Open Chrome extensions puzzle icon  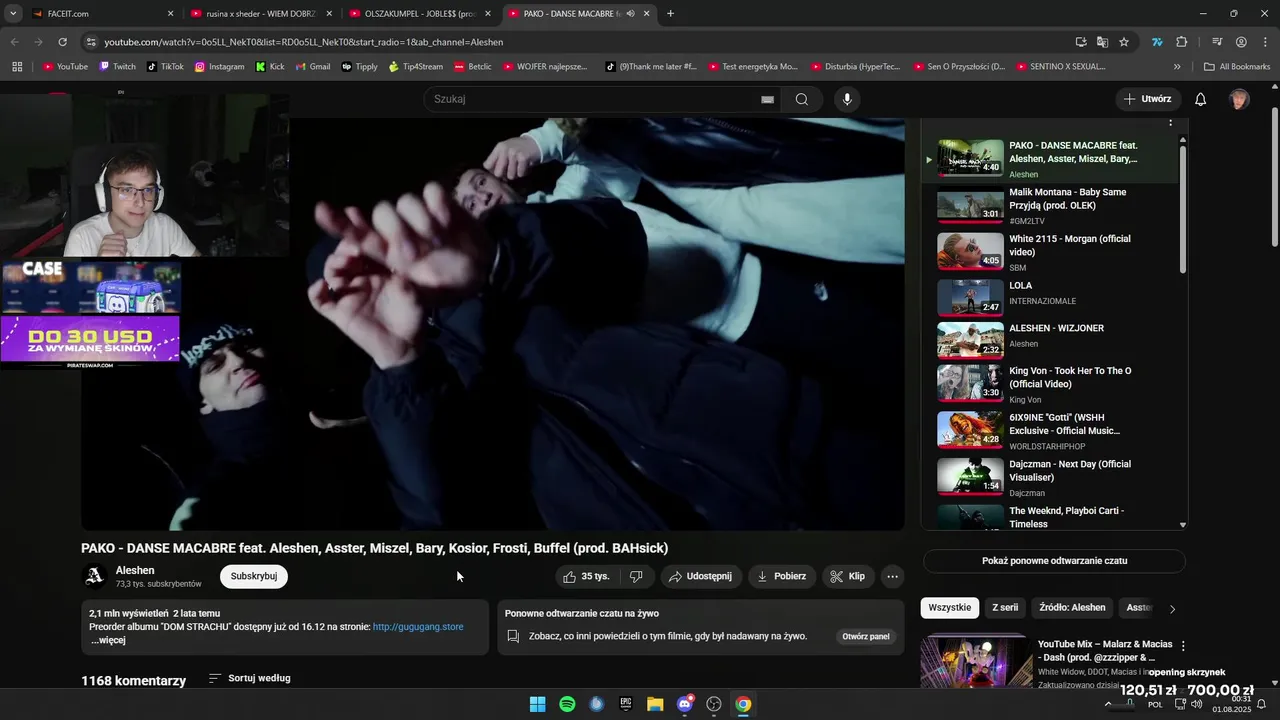(x=1181, y=42)
